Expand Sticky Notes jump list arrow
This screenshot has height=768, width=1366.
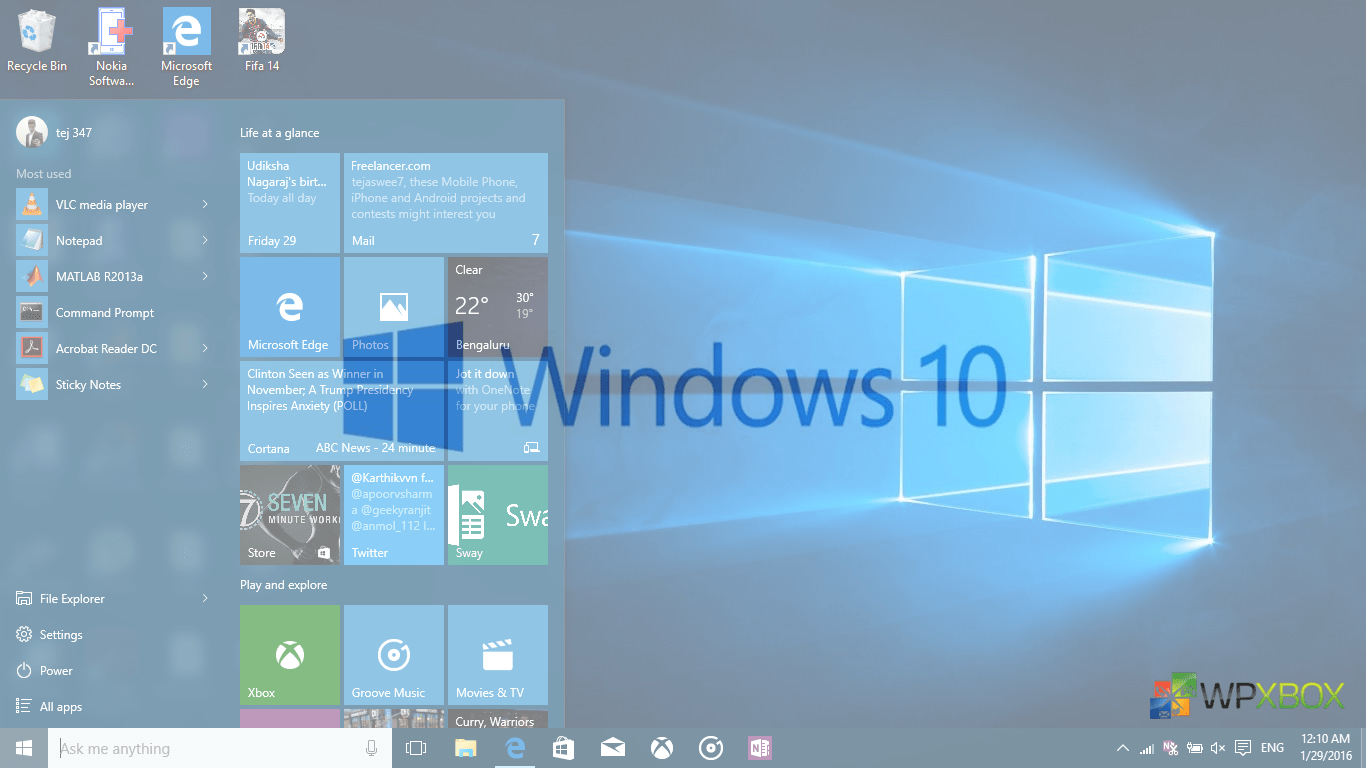tap(205, 385)
